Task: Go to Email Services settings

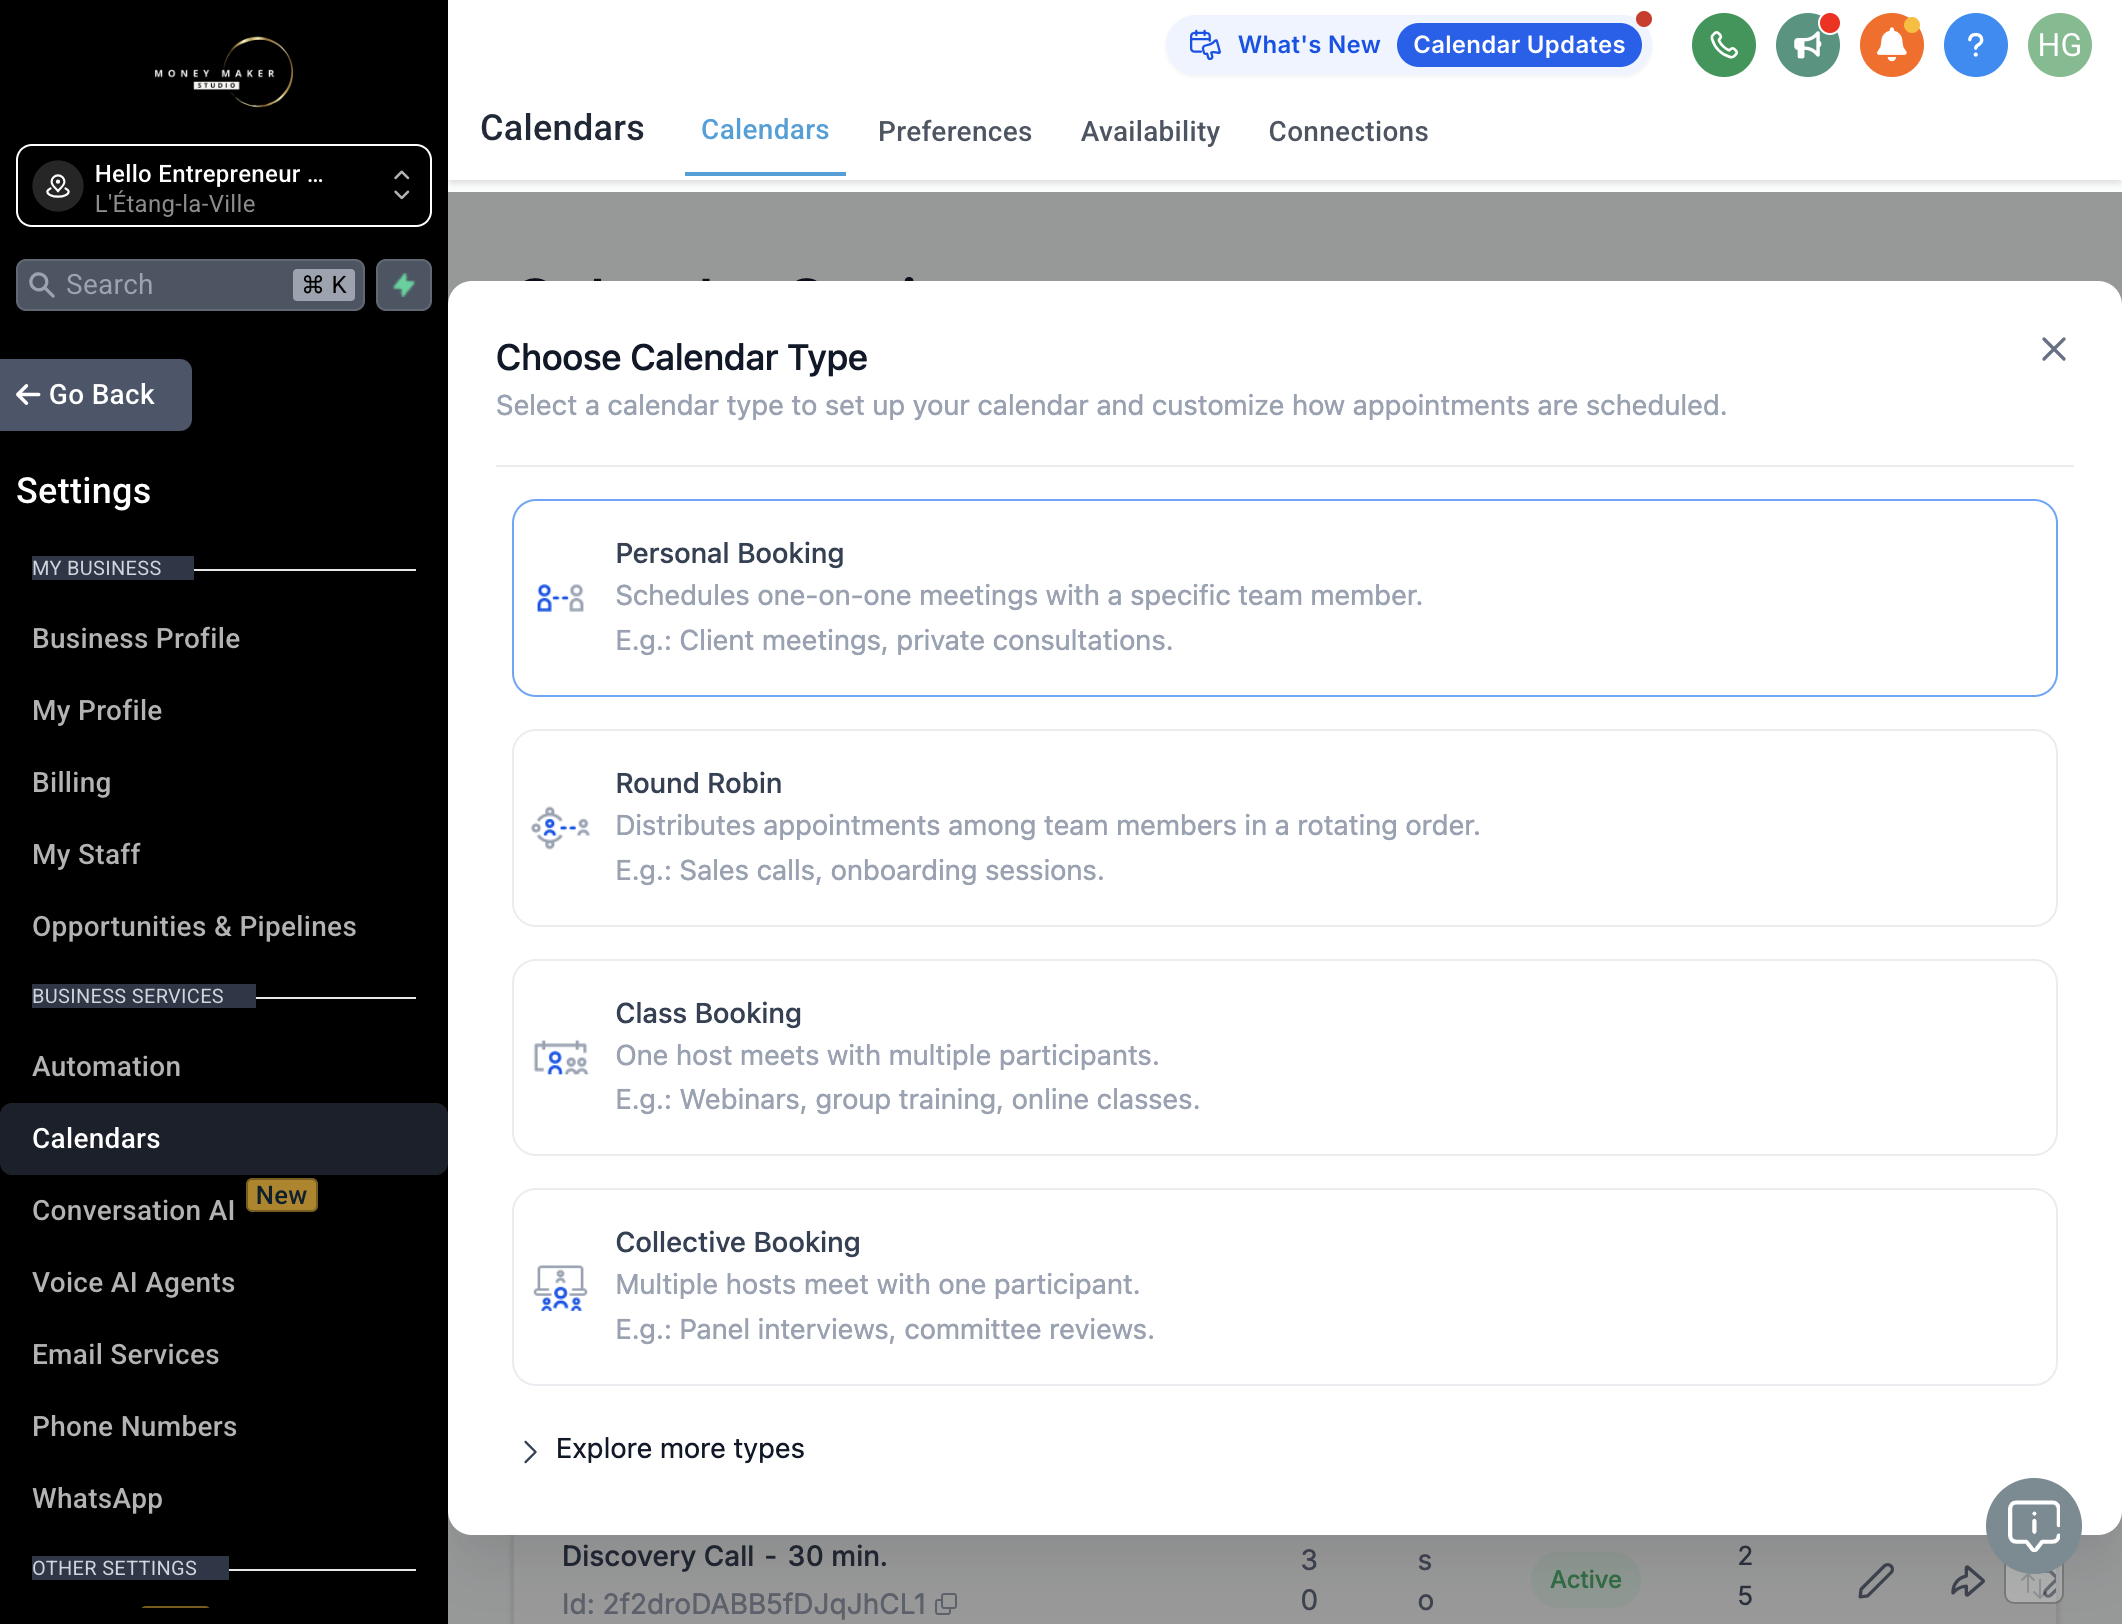Action: click(126, 1354)
